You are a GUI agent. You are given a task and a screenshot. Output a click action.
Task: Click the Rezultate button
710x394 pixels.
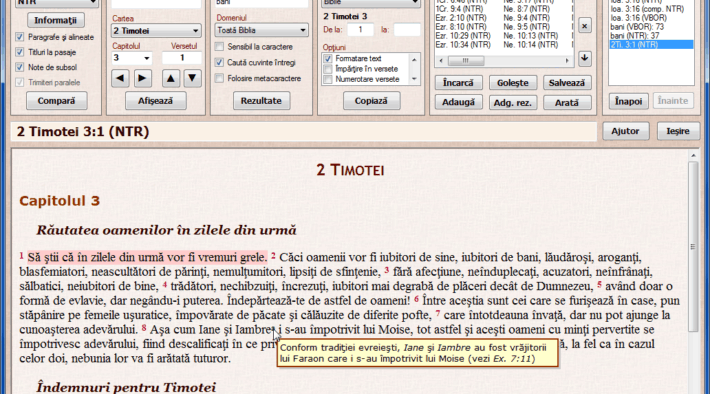pos(261,101)
